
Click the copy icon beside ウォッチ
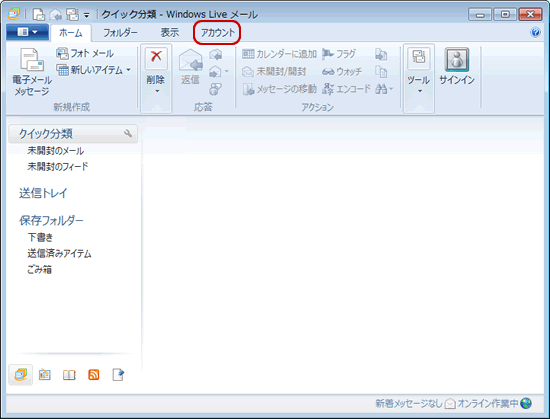tap(381, 72)
